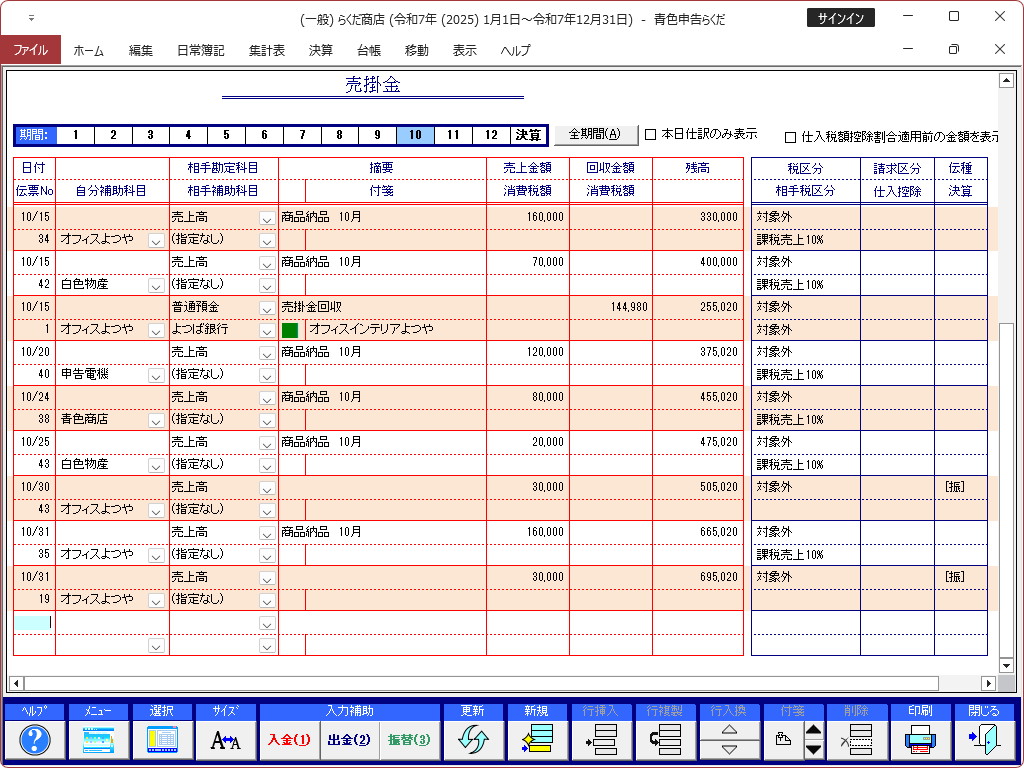This screenshot has height=768, width=1024.
Task: Open the Menu icon in bottom toolbar
Action: pos(99,740)
